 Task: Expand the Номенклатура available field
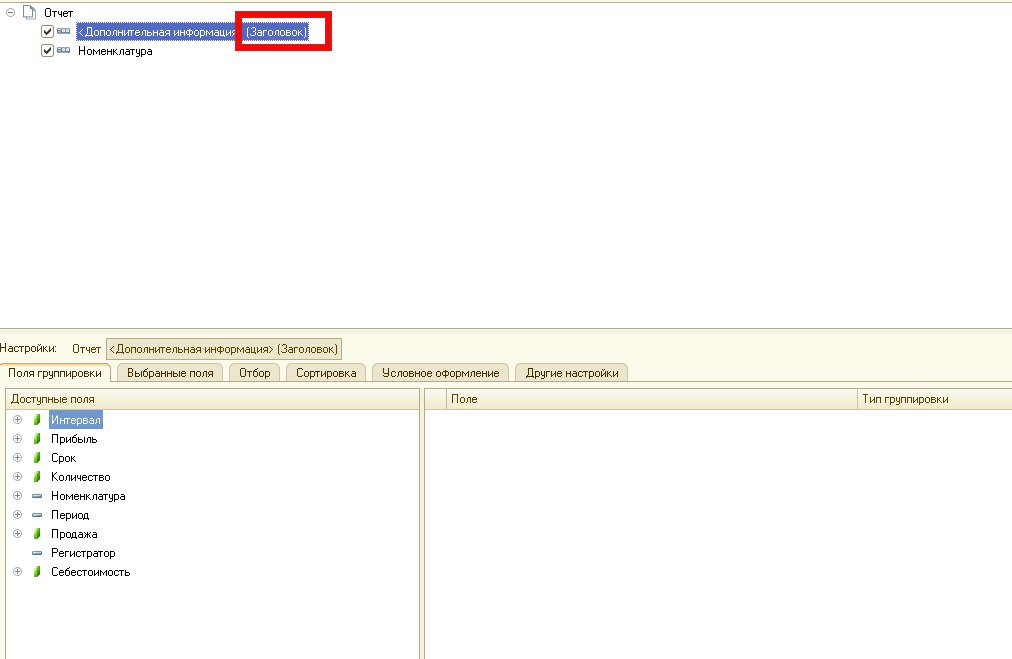click(x=17, y=496)
